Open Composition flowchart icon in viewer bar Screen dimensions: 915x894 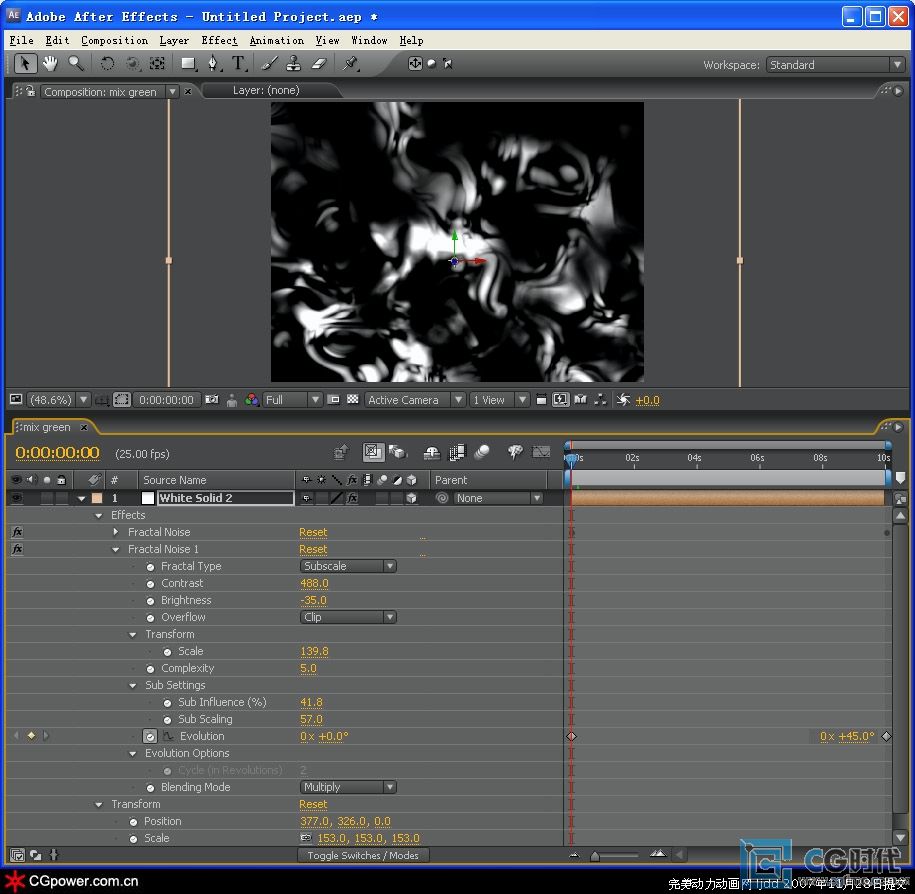click(600, 400)
